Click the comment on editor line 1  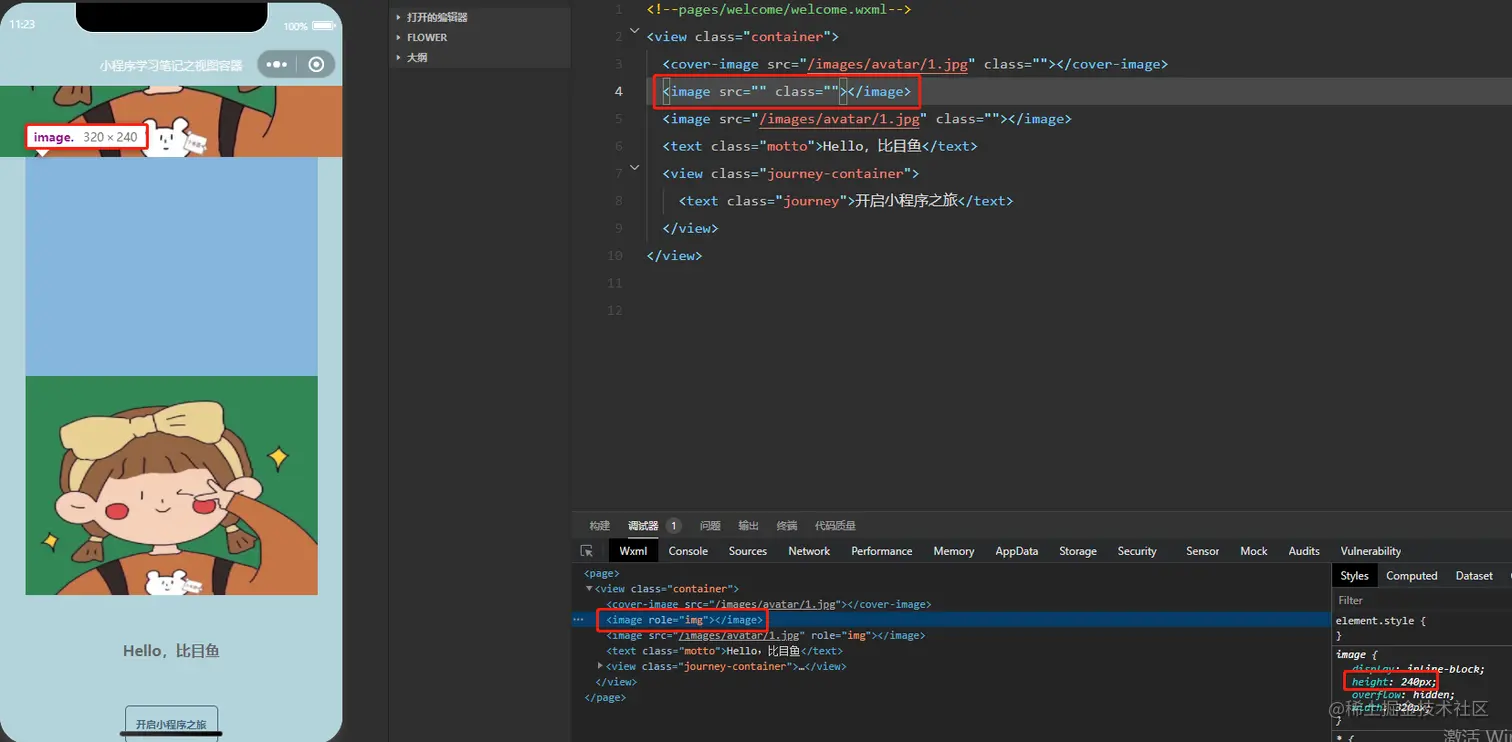tap(779, 9)
